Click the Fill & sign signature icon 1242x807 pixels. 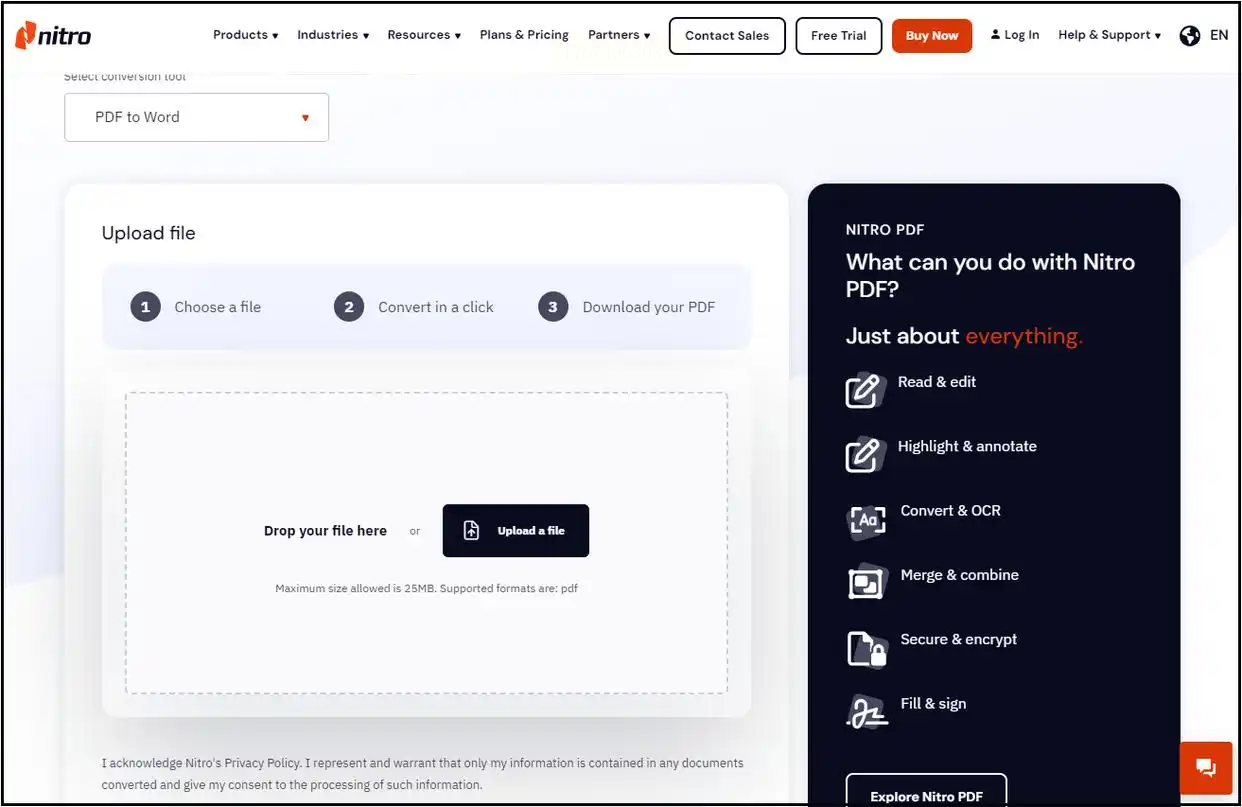click(866, 712)
